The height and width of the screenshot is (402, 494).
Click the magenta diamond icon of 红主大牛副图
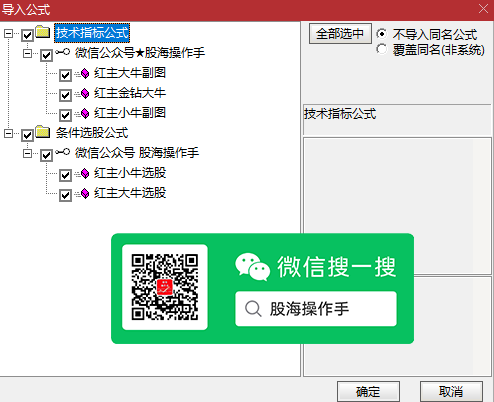pos(85,73)
